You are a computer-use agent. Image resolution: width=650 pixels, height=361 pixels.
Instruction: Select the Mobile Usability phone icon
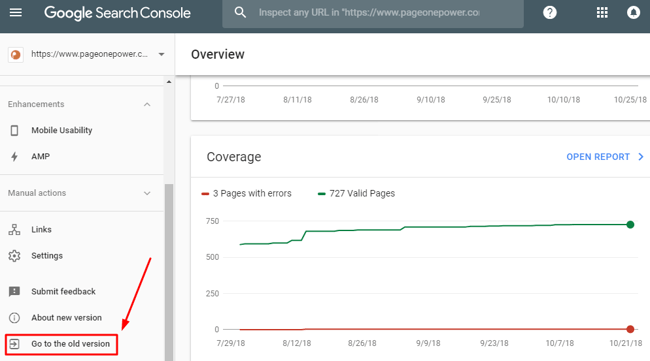[x=15, y=131]
